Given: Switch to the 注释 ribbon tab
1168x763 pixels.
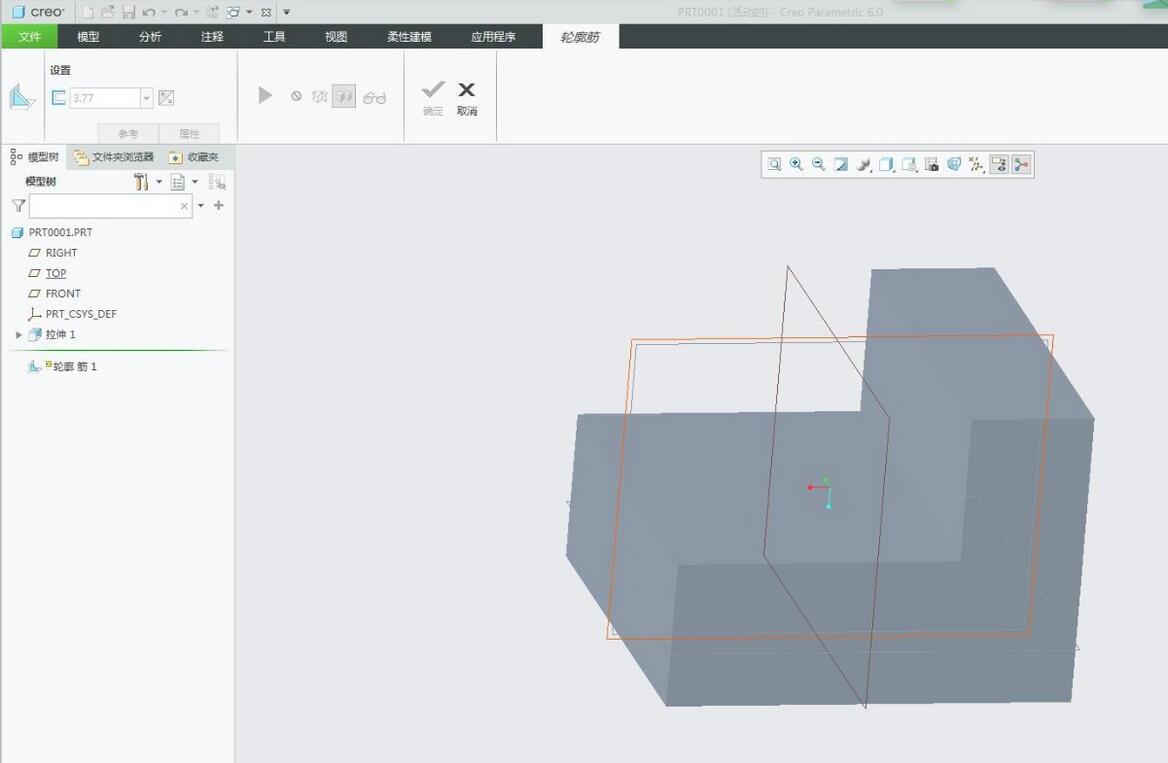Looking at the screenshot, I should click(212, 37).
